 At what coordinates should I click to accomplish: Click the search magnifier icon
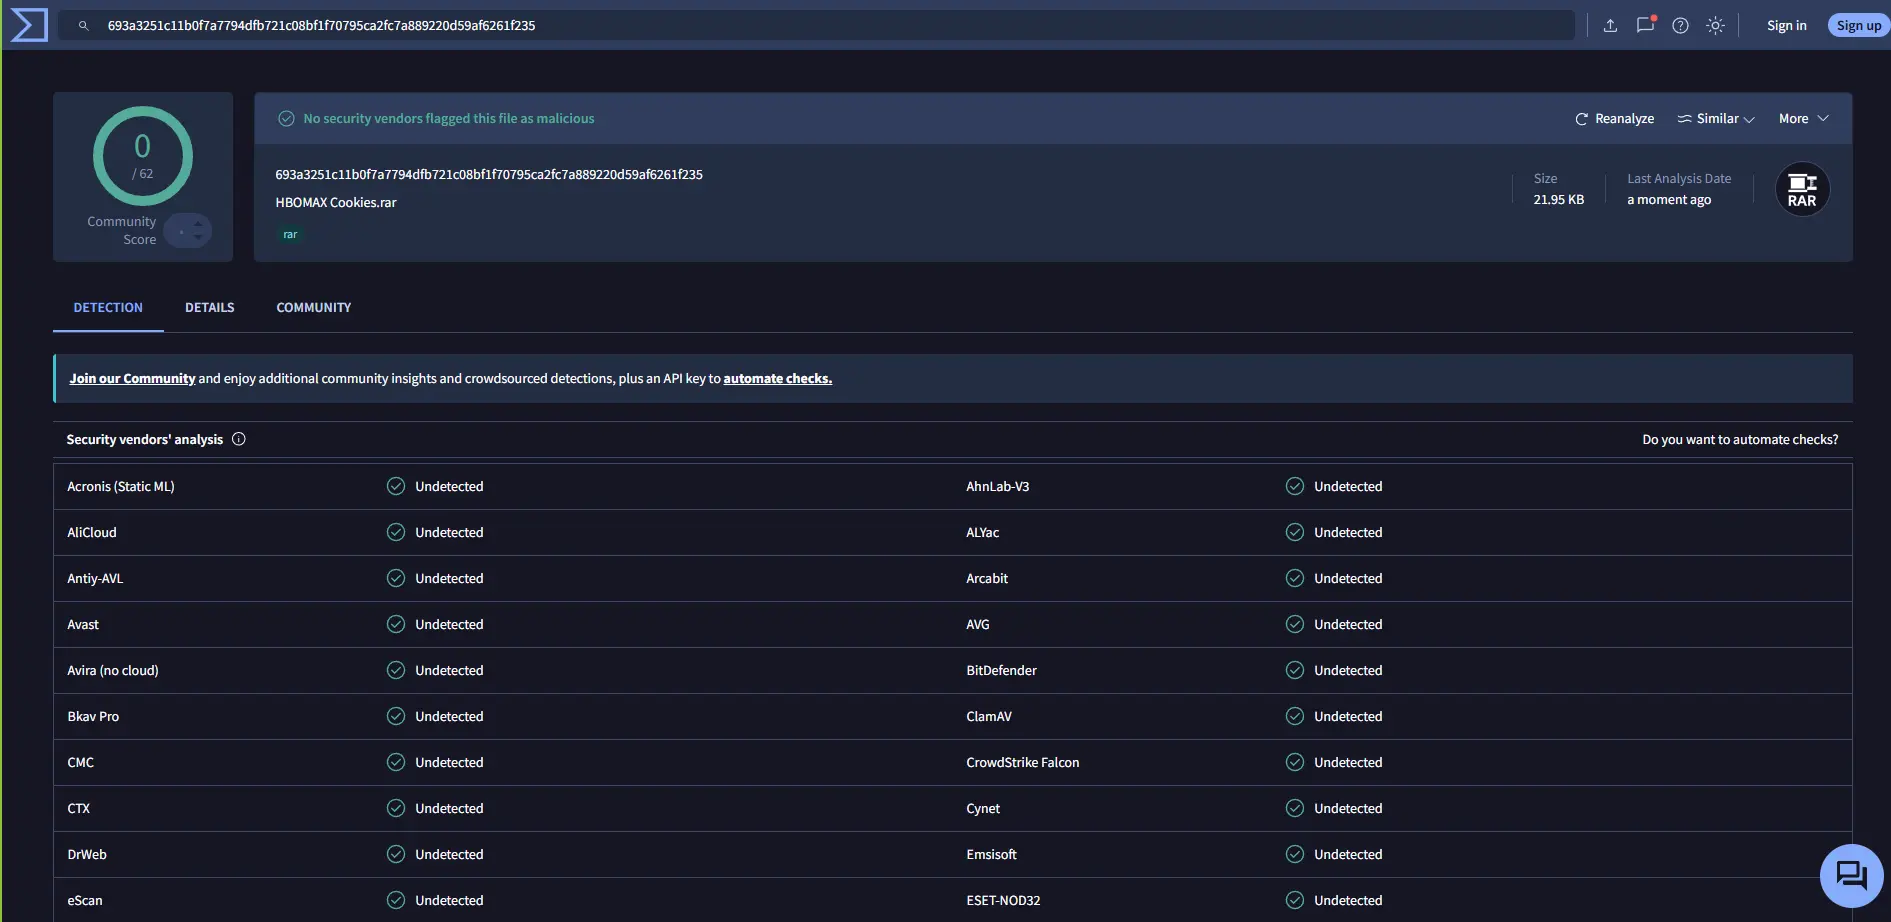click(x=84, y=26)
